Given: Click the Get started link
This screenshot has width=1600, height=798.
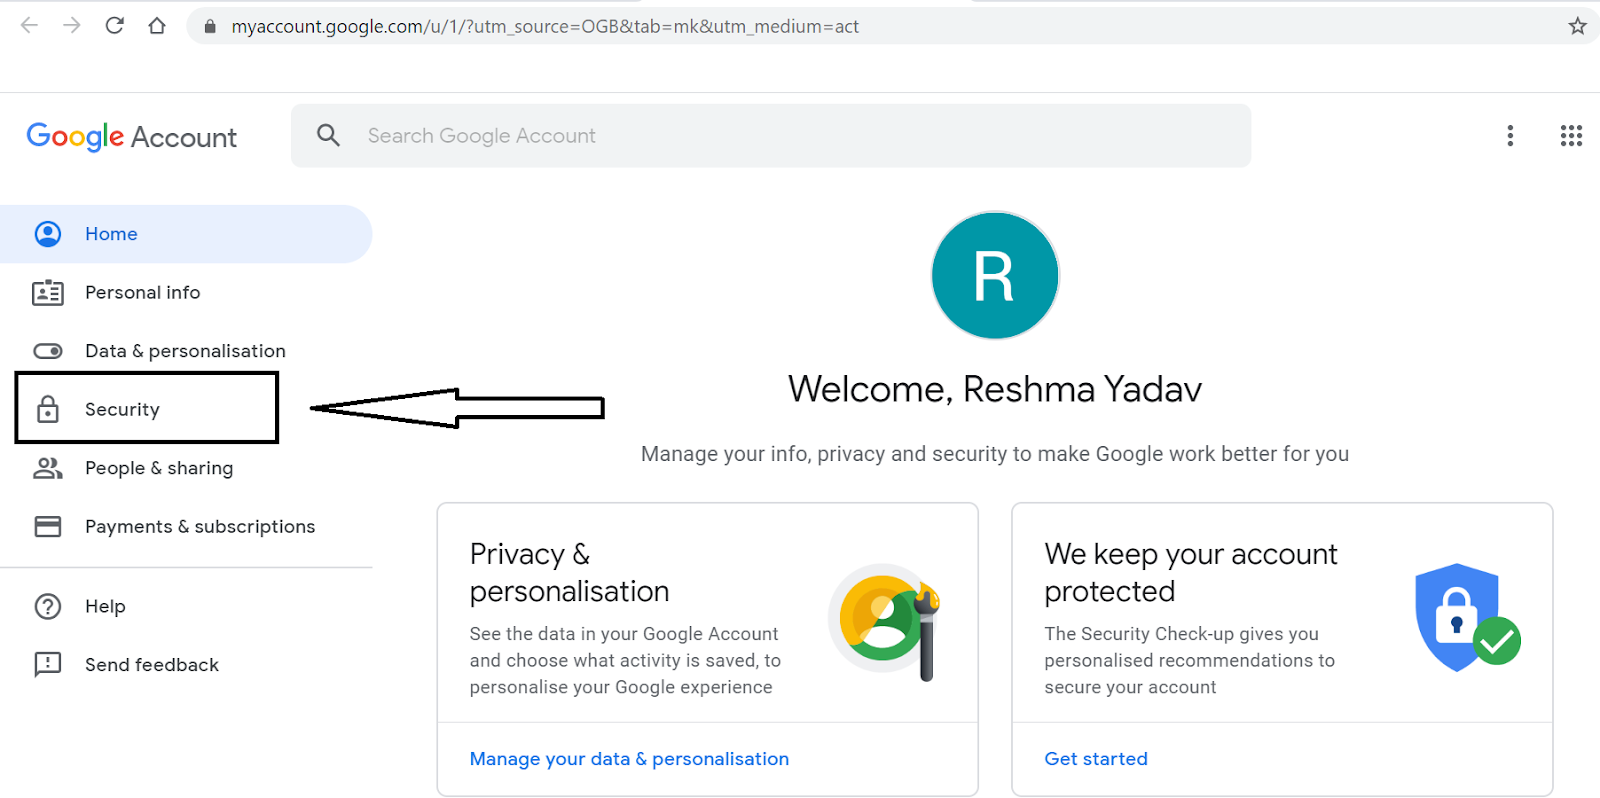Looking at the screenshot, I should (1095, 759).
